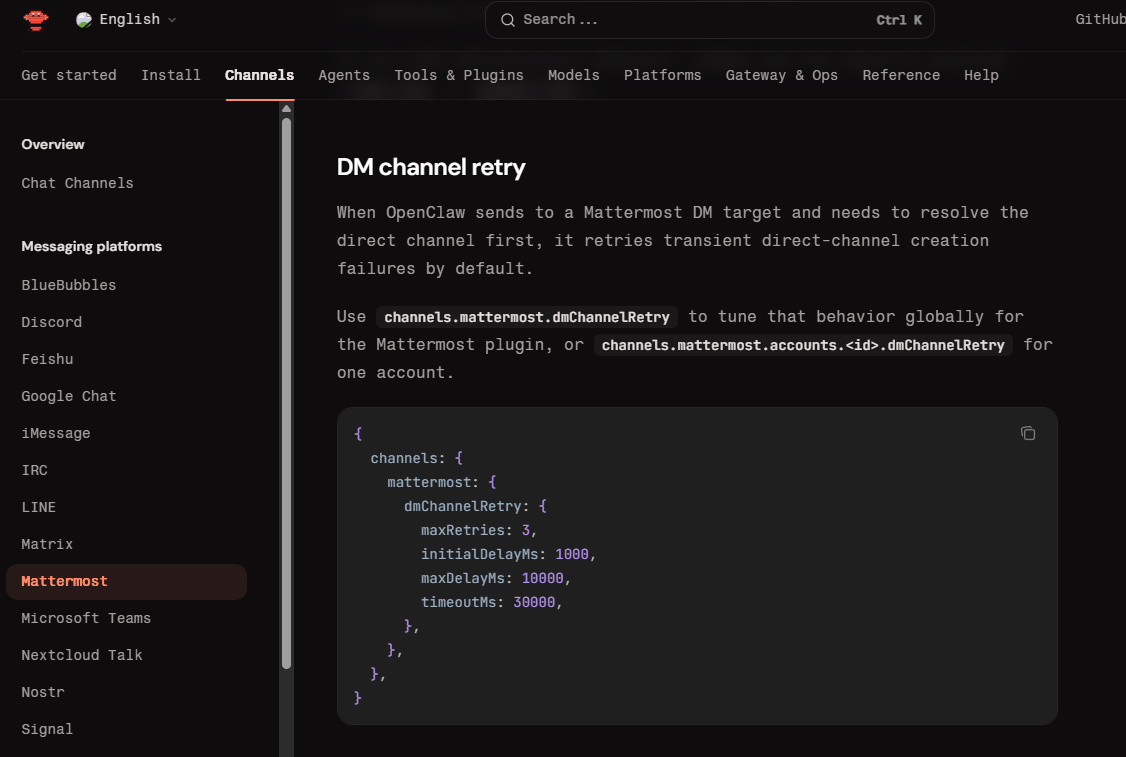Click the timeoutMs: 30000 code line
This screenshot has height=757, width=1126.
492,603
